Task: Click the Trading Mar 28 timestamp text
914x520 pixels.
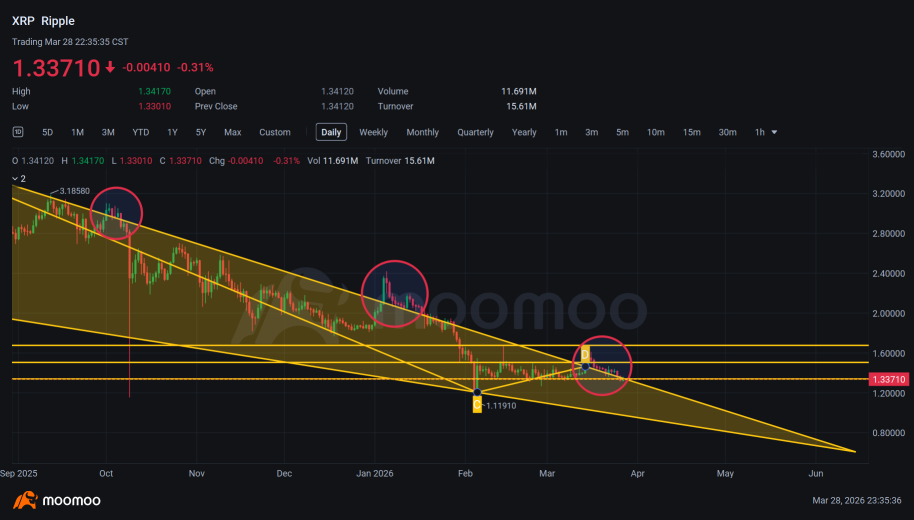Action: click(70, 42)
